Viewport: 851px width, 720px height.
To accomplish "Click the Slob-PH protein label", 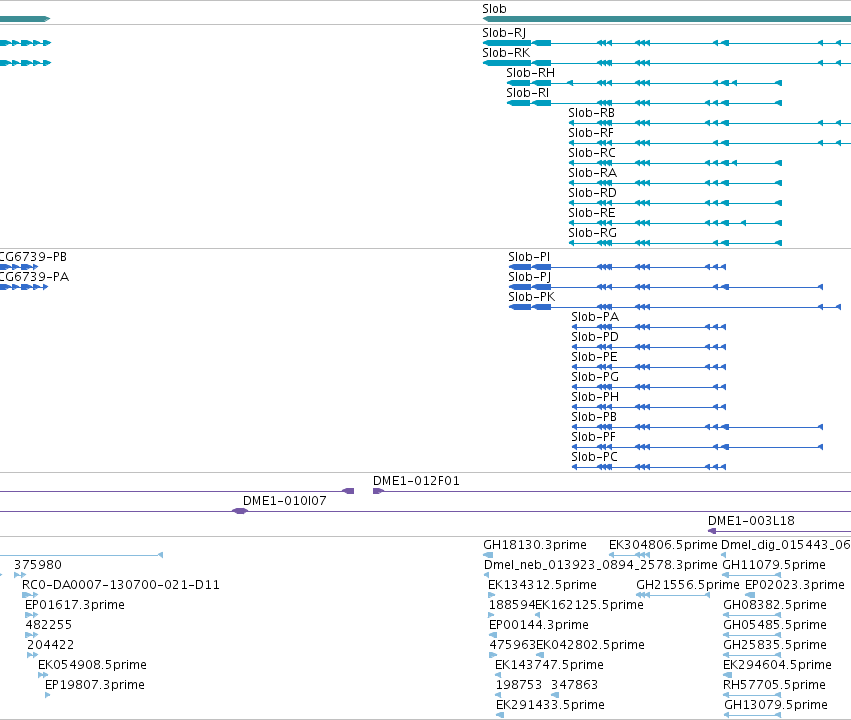I will point(595,397).
